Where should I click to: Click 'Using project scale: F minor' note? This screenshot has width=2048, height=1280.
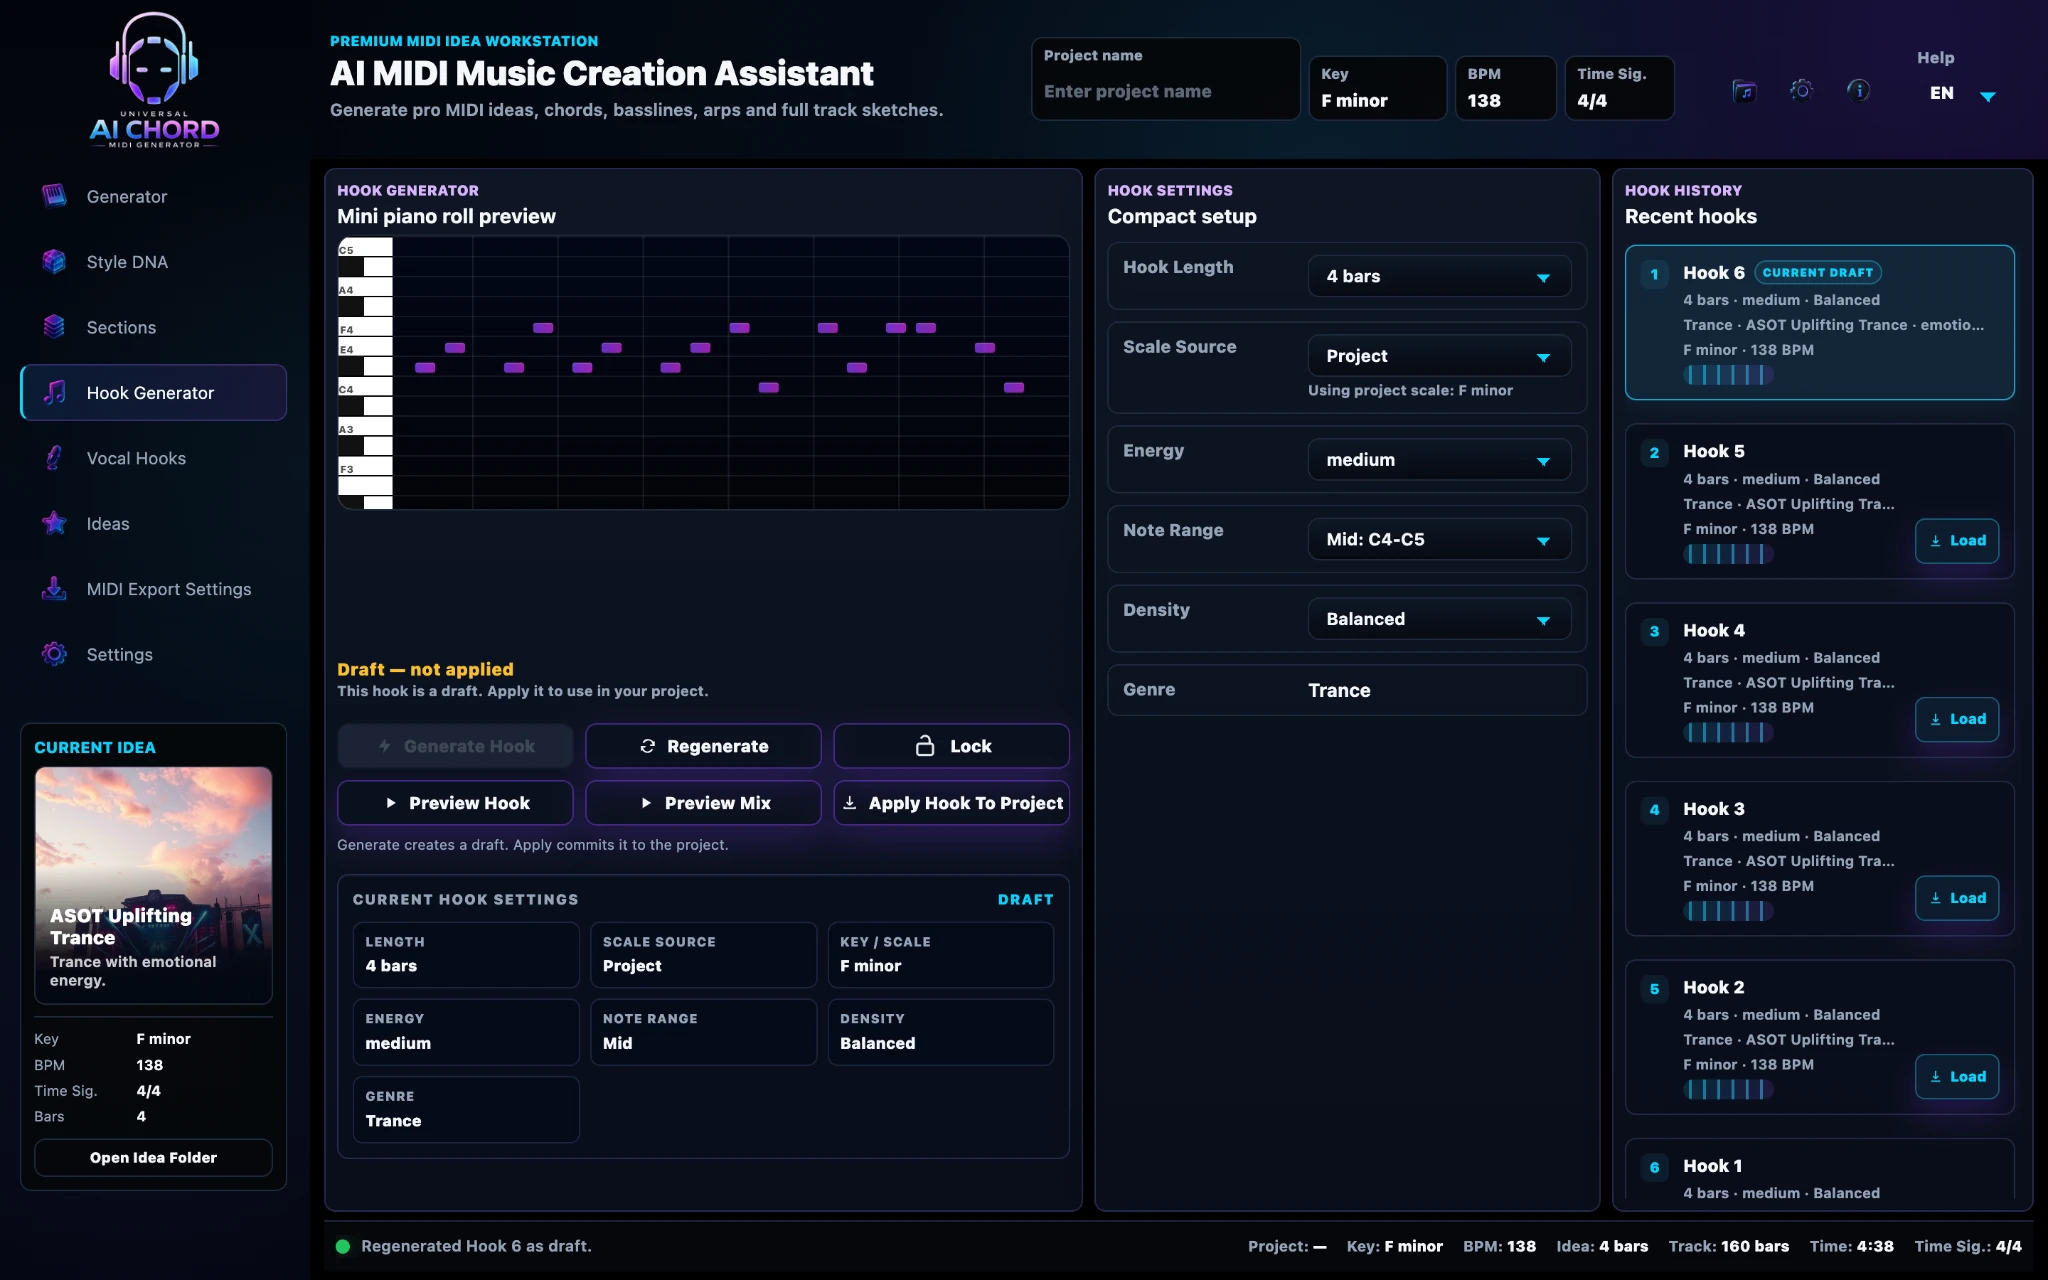[x=1410, y=390]
